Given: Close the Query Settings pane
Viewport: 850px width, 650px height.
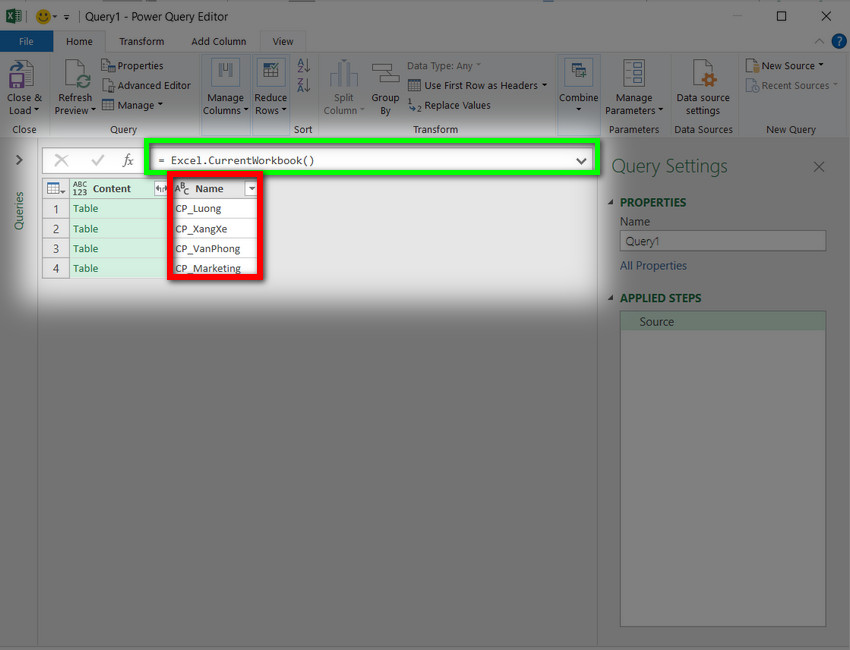Looking at the screenshot, I should coord(819,166).
